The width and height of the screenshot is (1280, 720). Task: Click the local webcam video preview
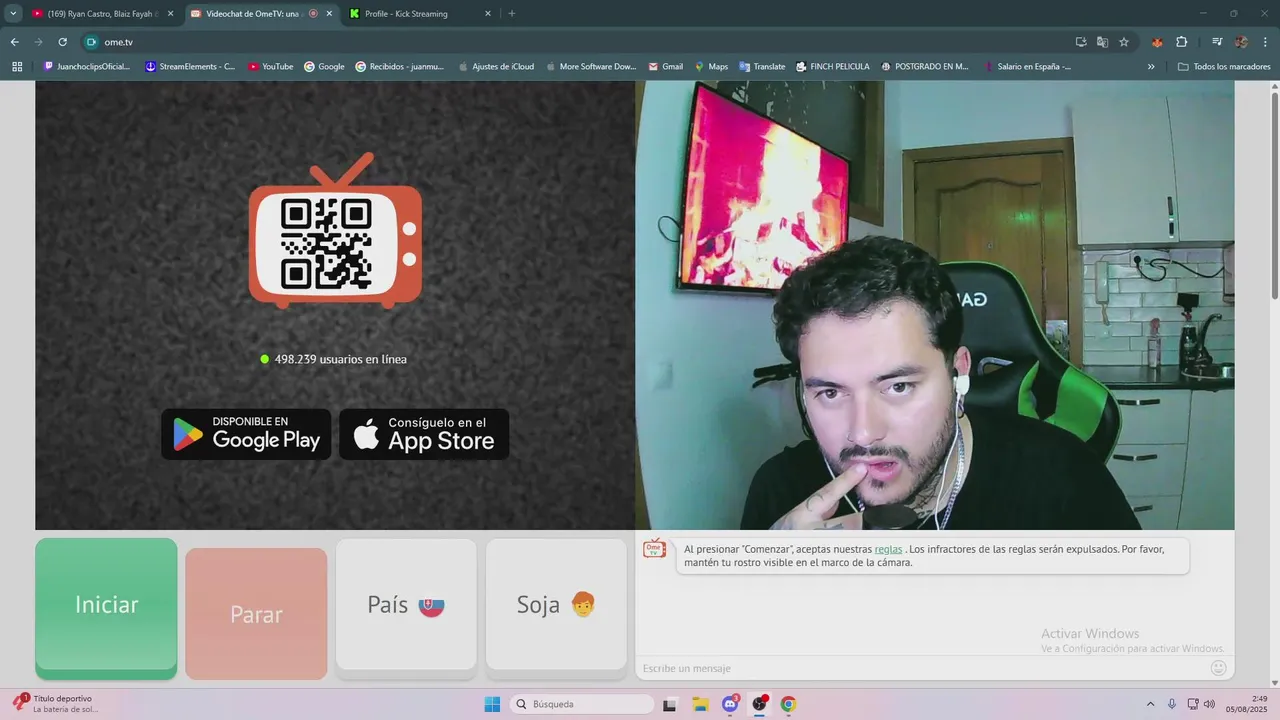935,305
